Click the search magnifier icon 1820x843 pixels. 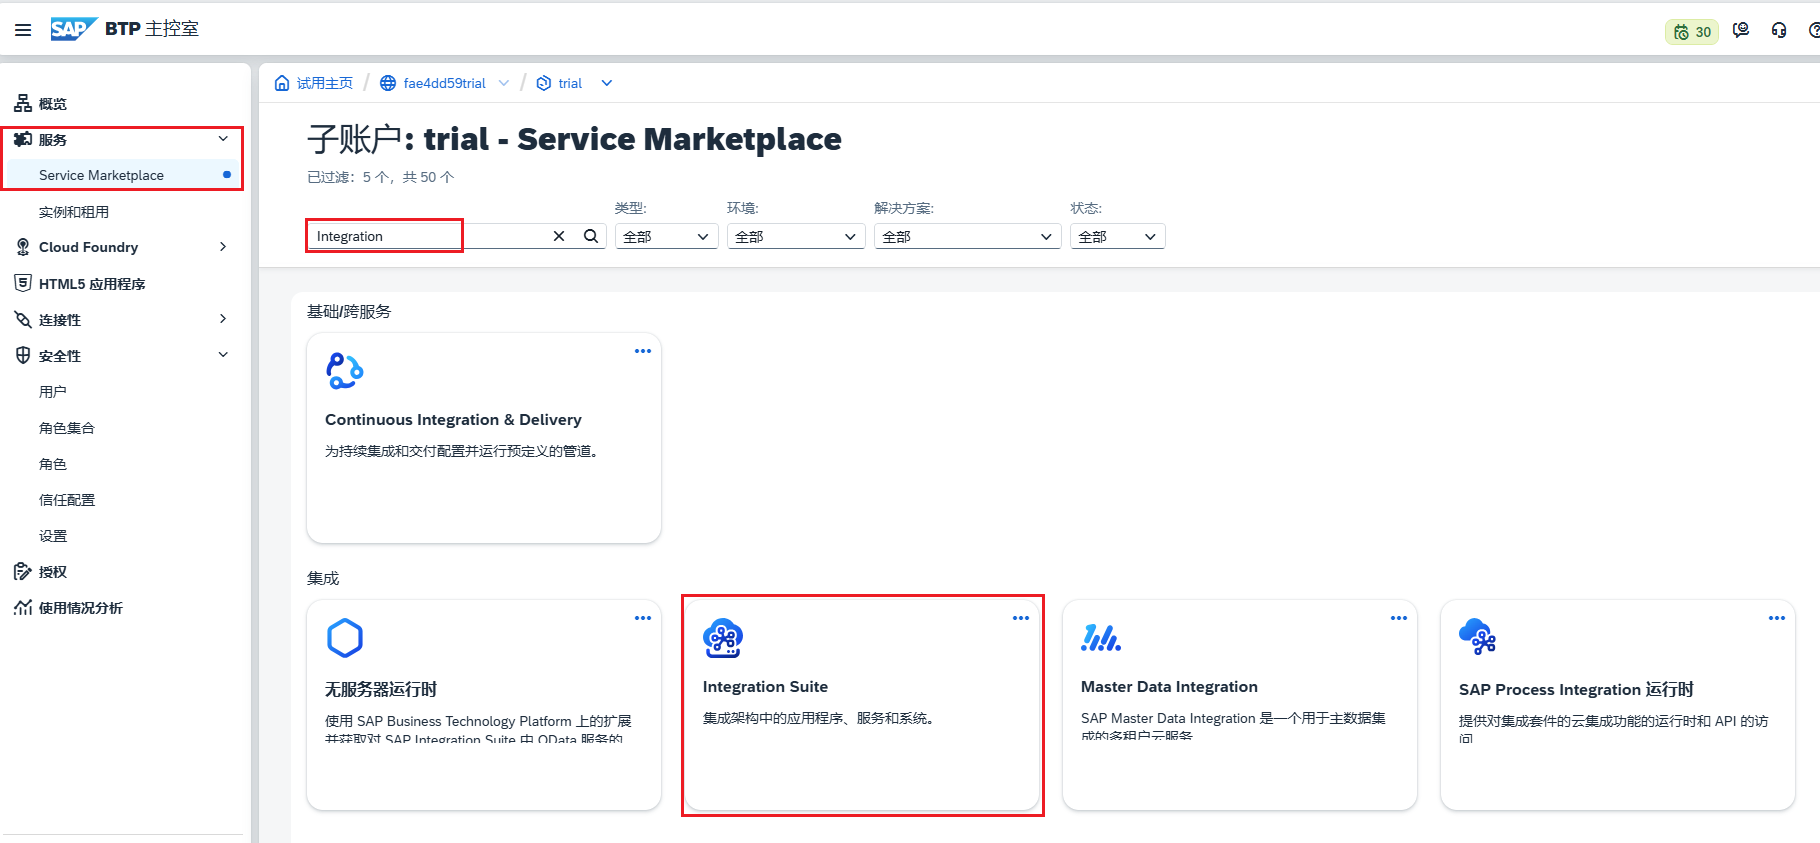click(x=591, y=236)
